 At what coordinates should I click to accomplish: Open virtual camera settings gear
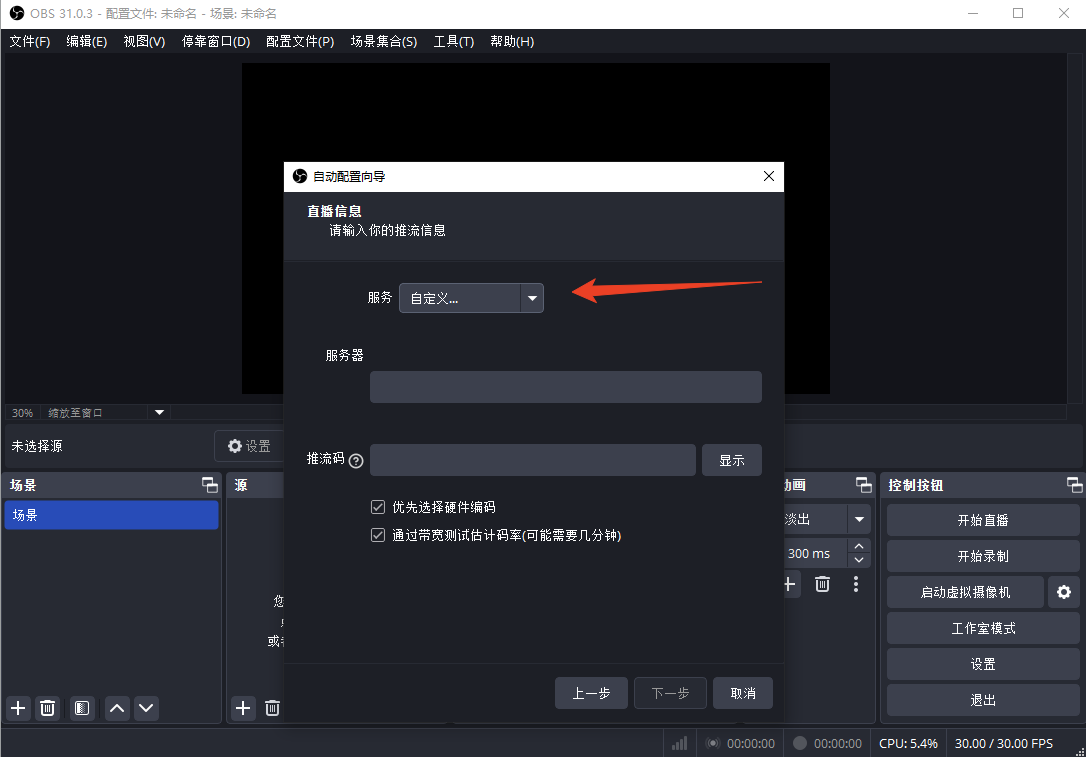coord(1063,592)
